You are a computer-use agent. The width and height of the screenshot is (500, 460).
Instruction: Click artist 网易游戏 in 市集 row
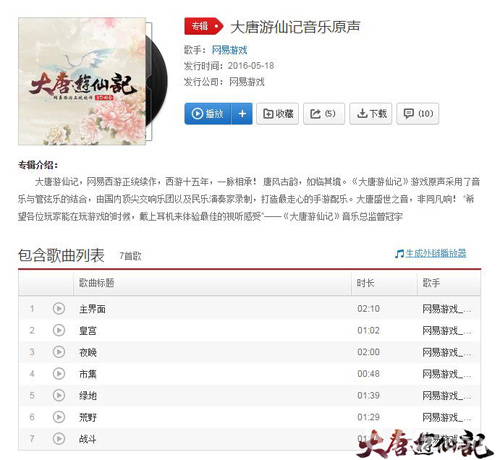click(x=447, y=374)
